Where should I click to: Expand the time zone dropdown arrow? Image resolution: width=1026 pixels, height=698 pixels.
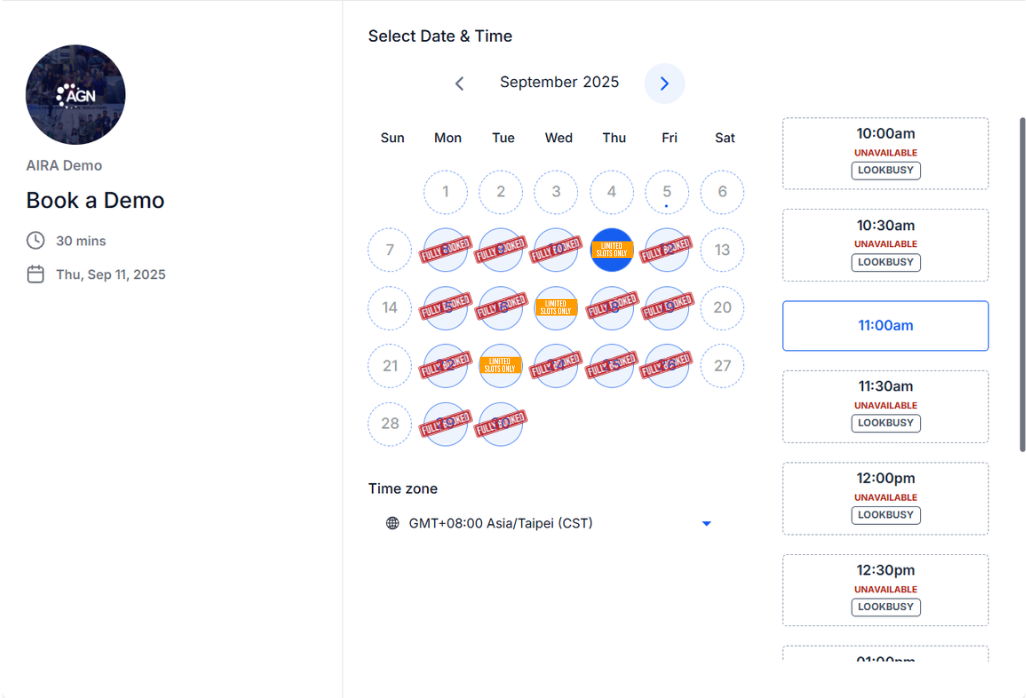pos(707,523)
